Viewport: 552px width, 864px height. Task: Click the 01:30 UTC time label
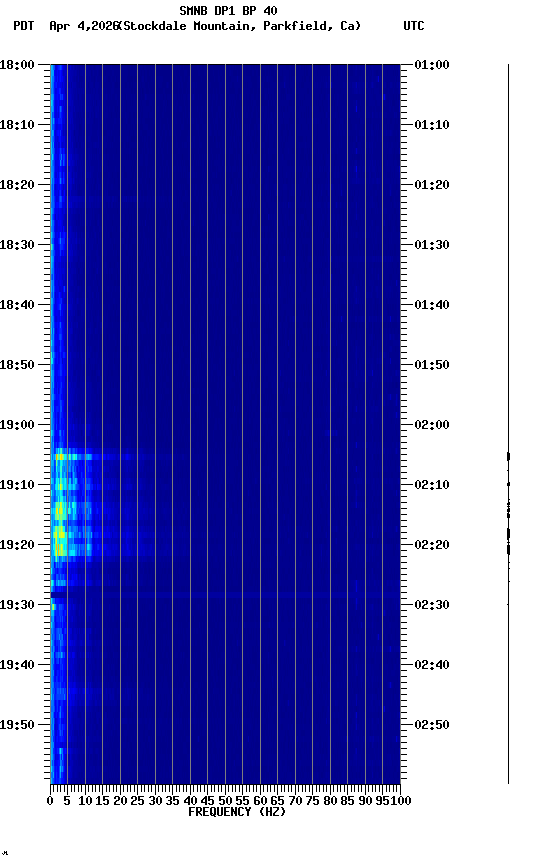coord(432,245)
